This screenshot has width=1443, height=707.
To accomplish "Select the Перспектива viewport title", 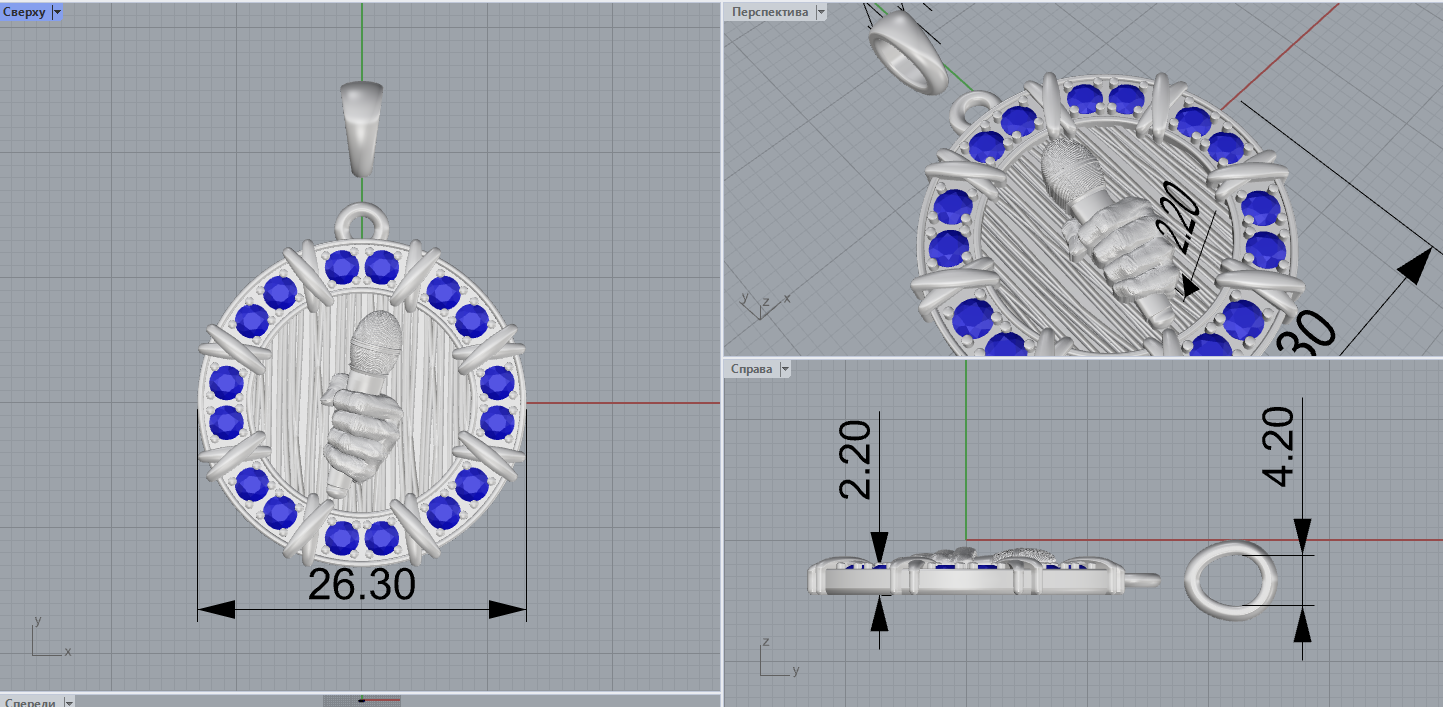I will (x=769, y=12).
